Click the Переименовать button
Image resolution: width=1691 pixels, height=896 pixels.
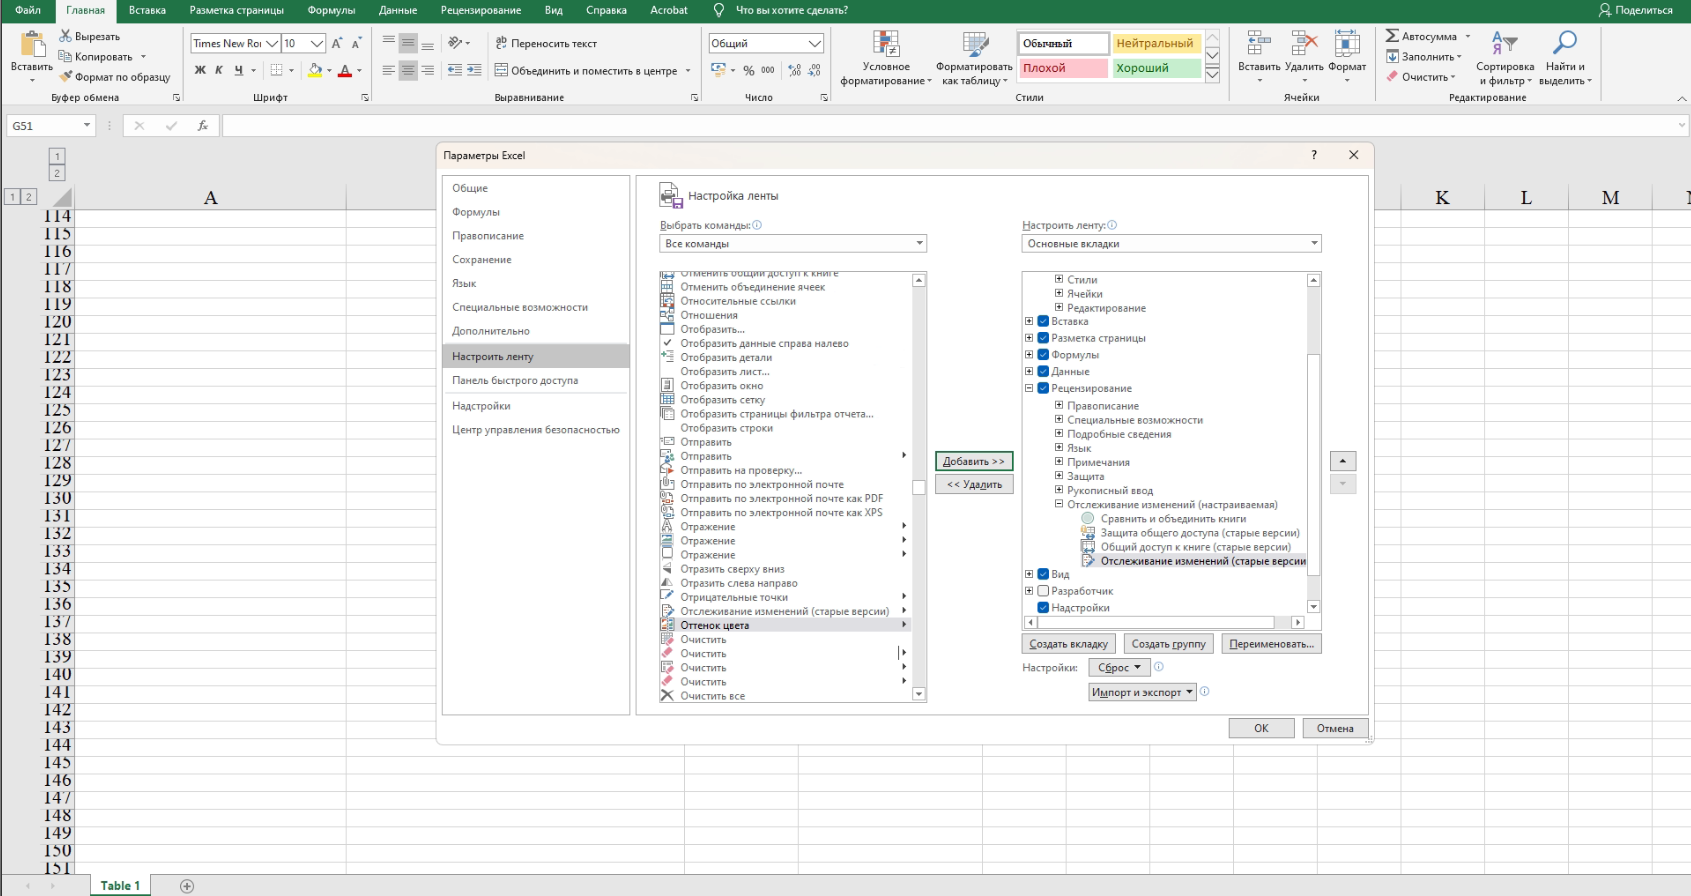1271,644
